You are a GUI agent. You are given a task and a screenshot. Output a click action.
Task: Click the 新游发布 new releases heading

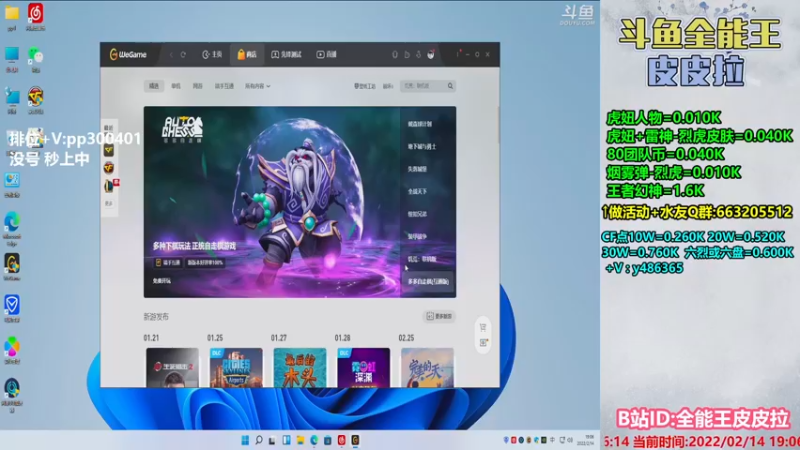point(156,317)
